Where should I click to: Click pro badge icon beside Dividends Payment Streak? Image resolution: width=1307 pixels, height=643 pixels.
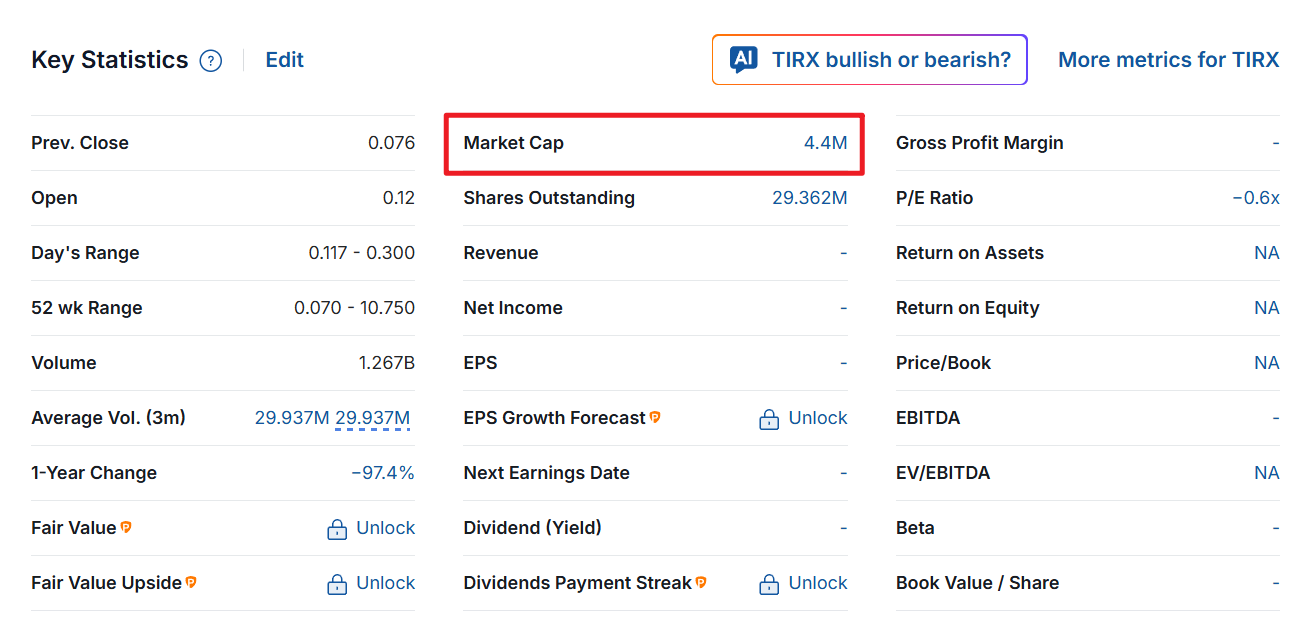(701, 582)
